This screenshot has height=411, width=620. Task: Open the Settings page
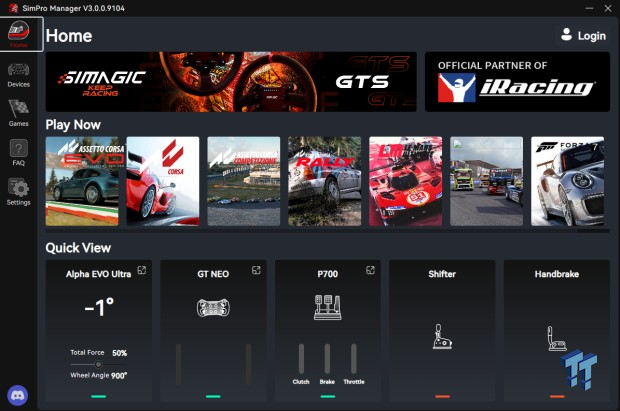pyautogui.click(x=19, y=192)
